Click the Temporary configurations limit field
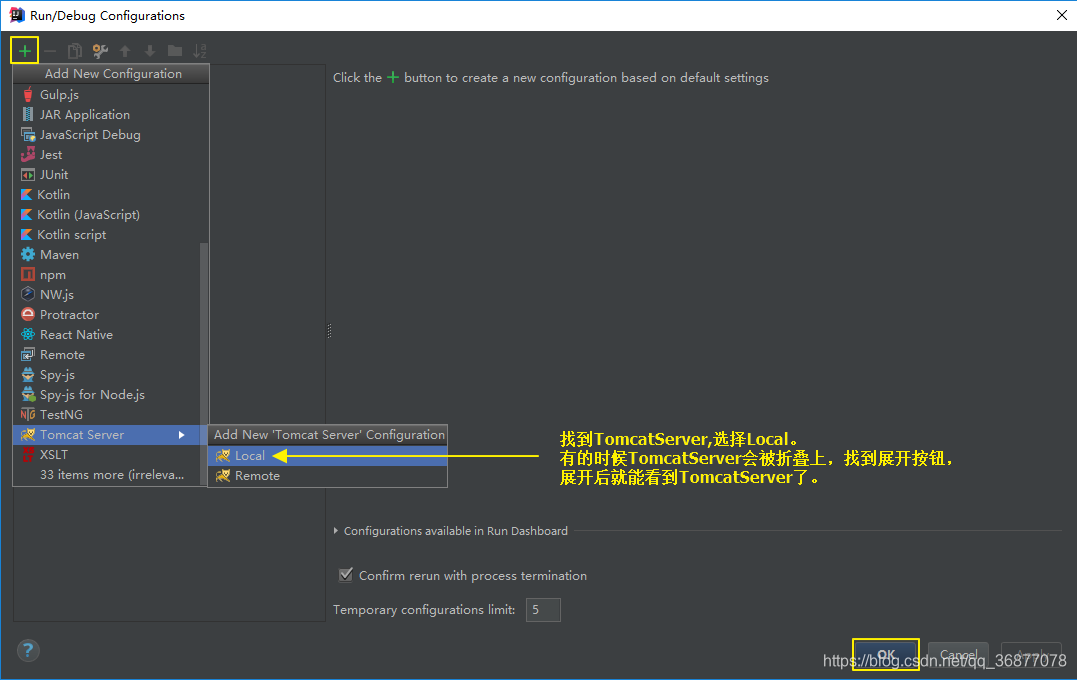Screen dimensions: 1077x680 click(x=543, y=610)
